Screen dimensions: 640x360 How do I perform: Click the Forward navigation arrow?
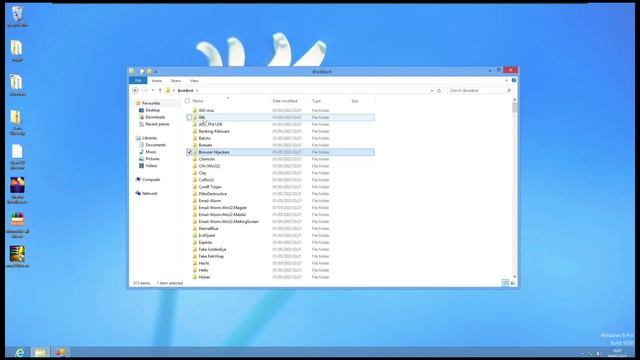(x=145, y=90)
